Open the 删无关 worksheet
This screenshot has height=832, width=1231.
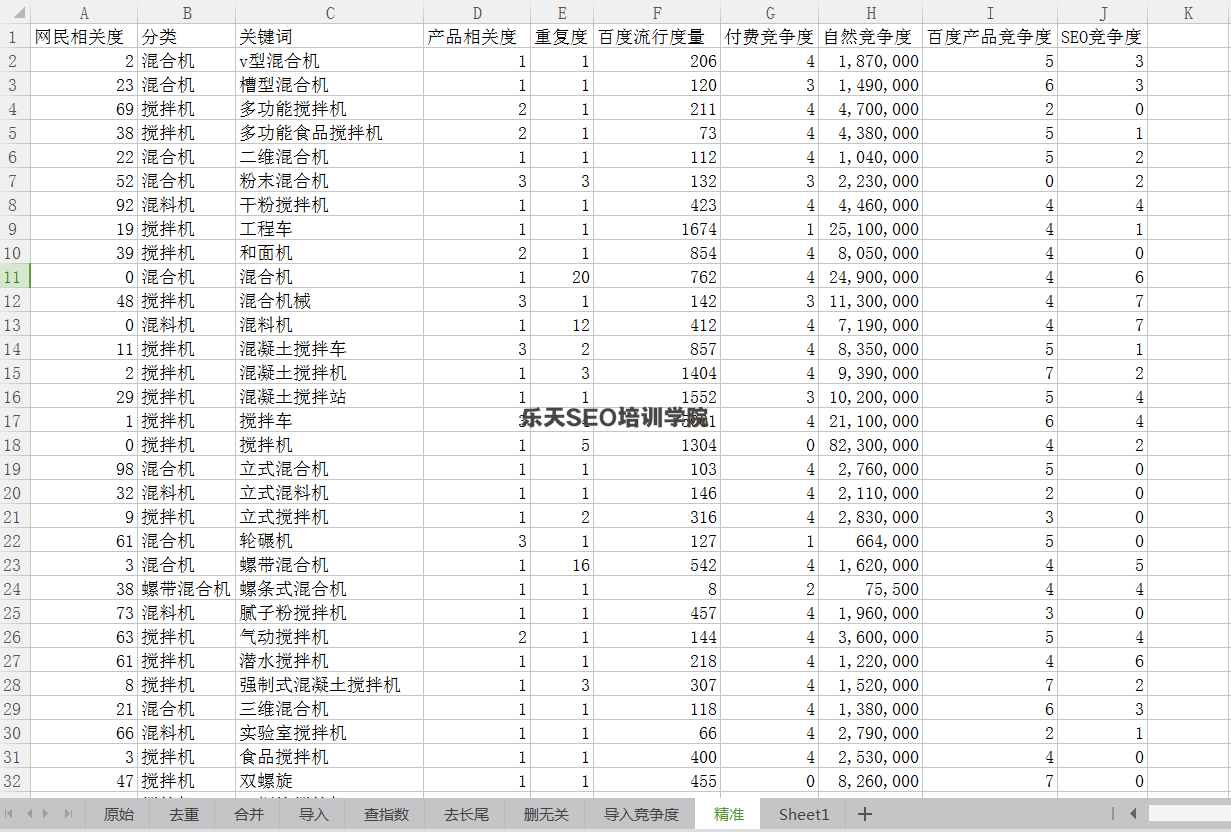point(544,814)
